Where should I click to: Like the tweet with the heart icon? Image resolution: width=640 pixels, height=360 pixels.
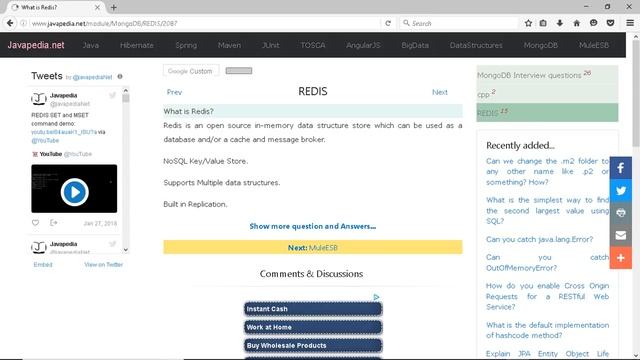36,223
